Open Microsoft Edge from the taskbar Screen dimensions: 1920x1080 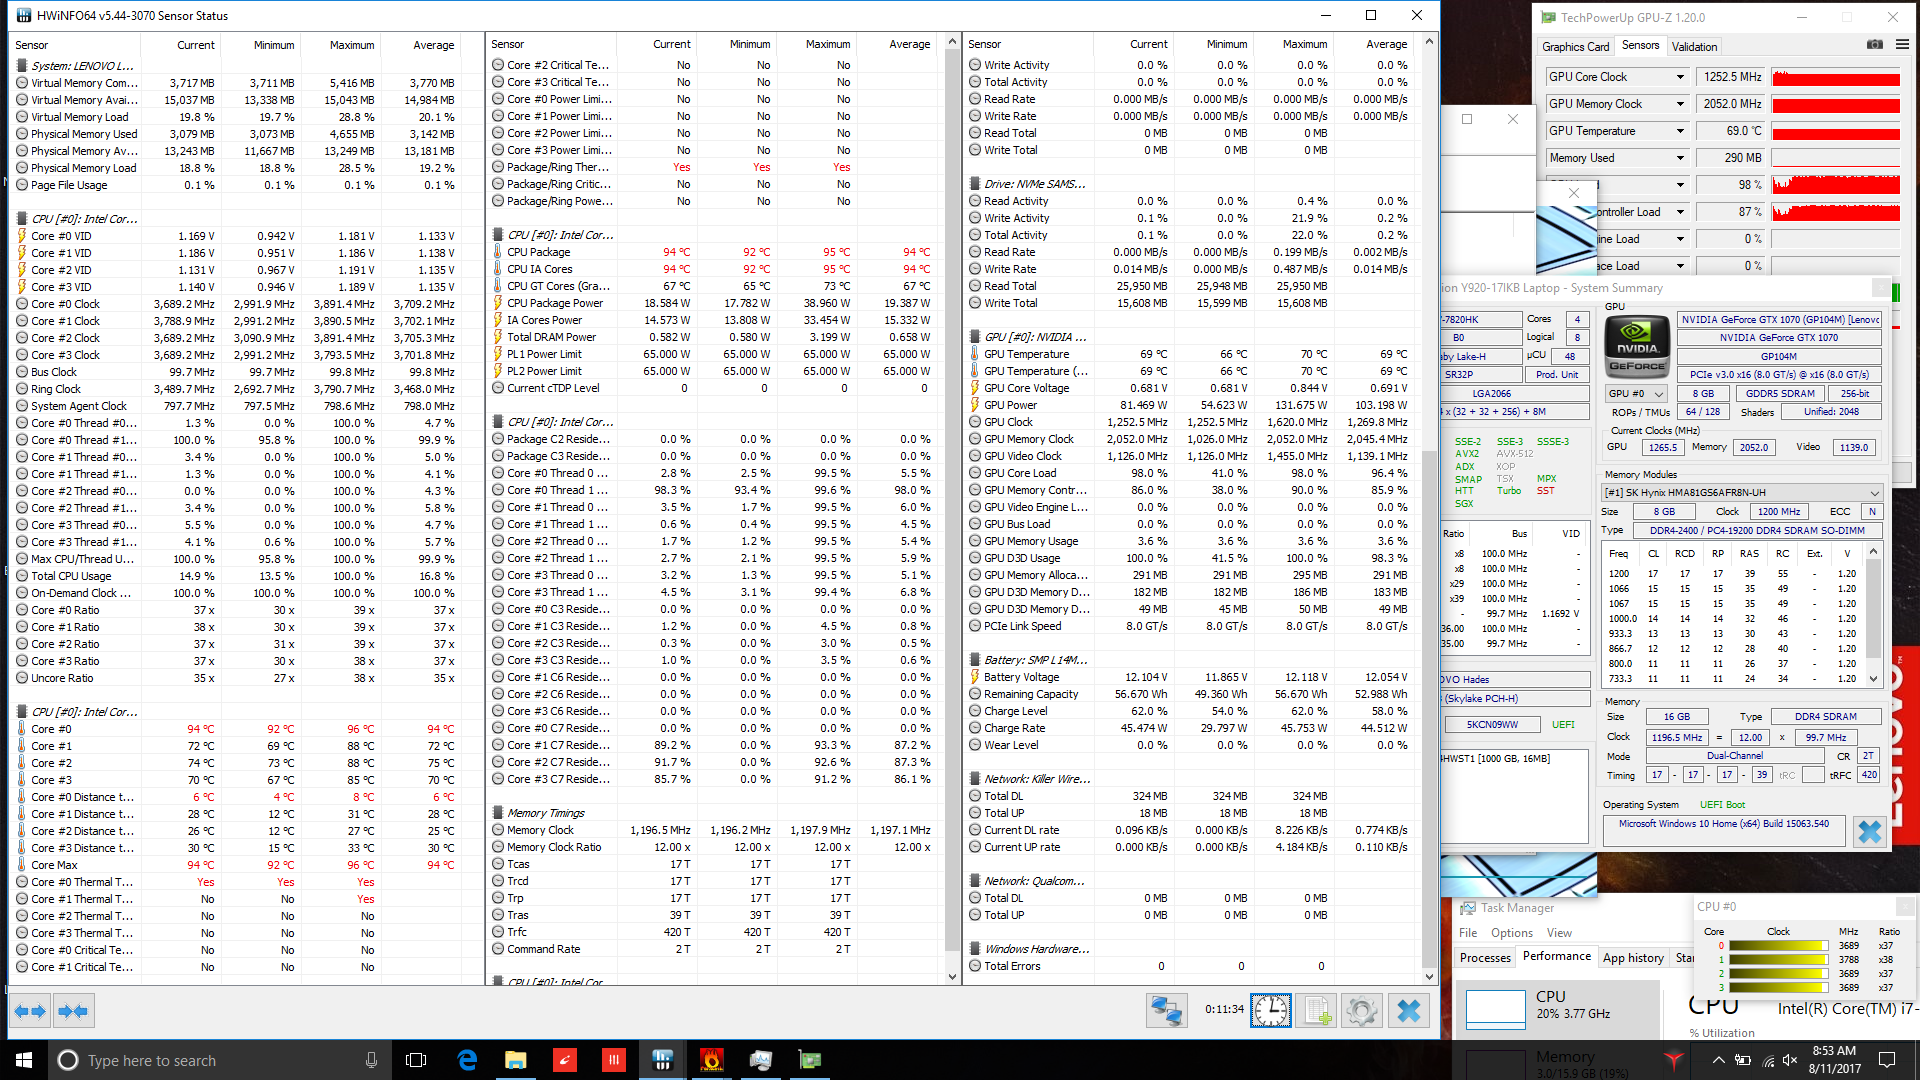coord(466,1060)
